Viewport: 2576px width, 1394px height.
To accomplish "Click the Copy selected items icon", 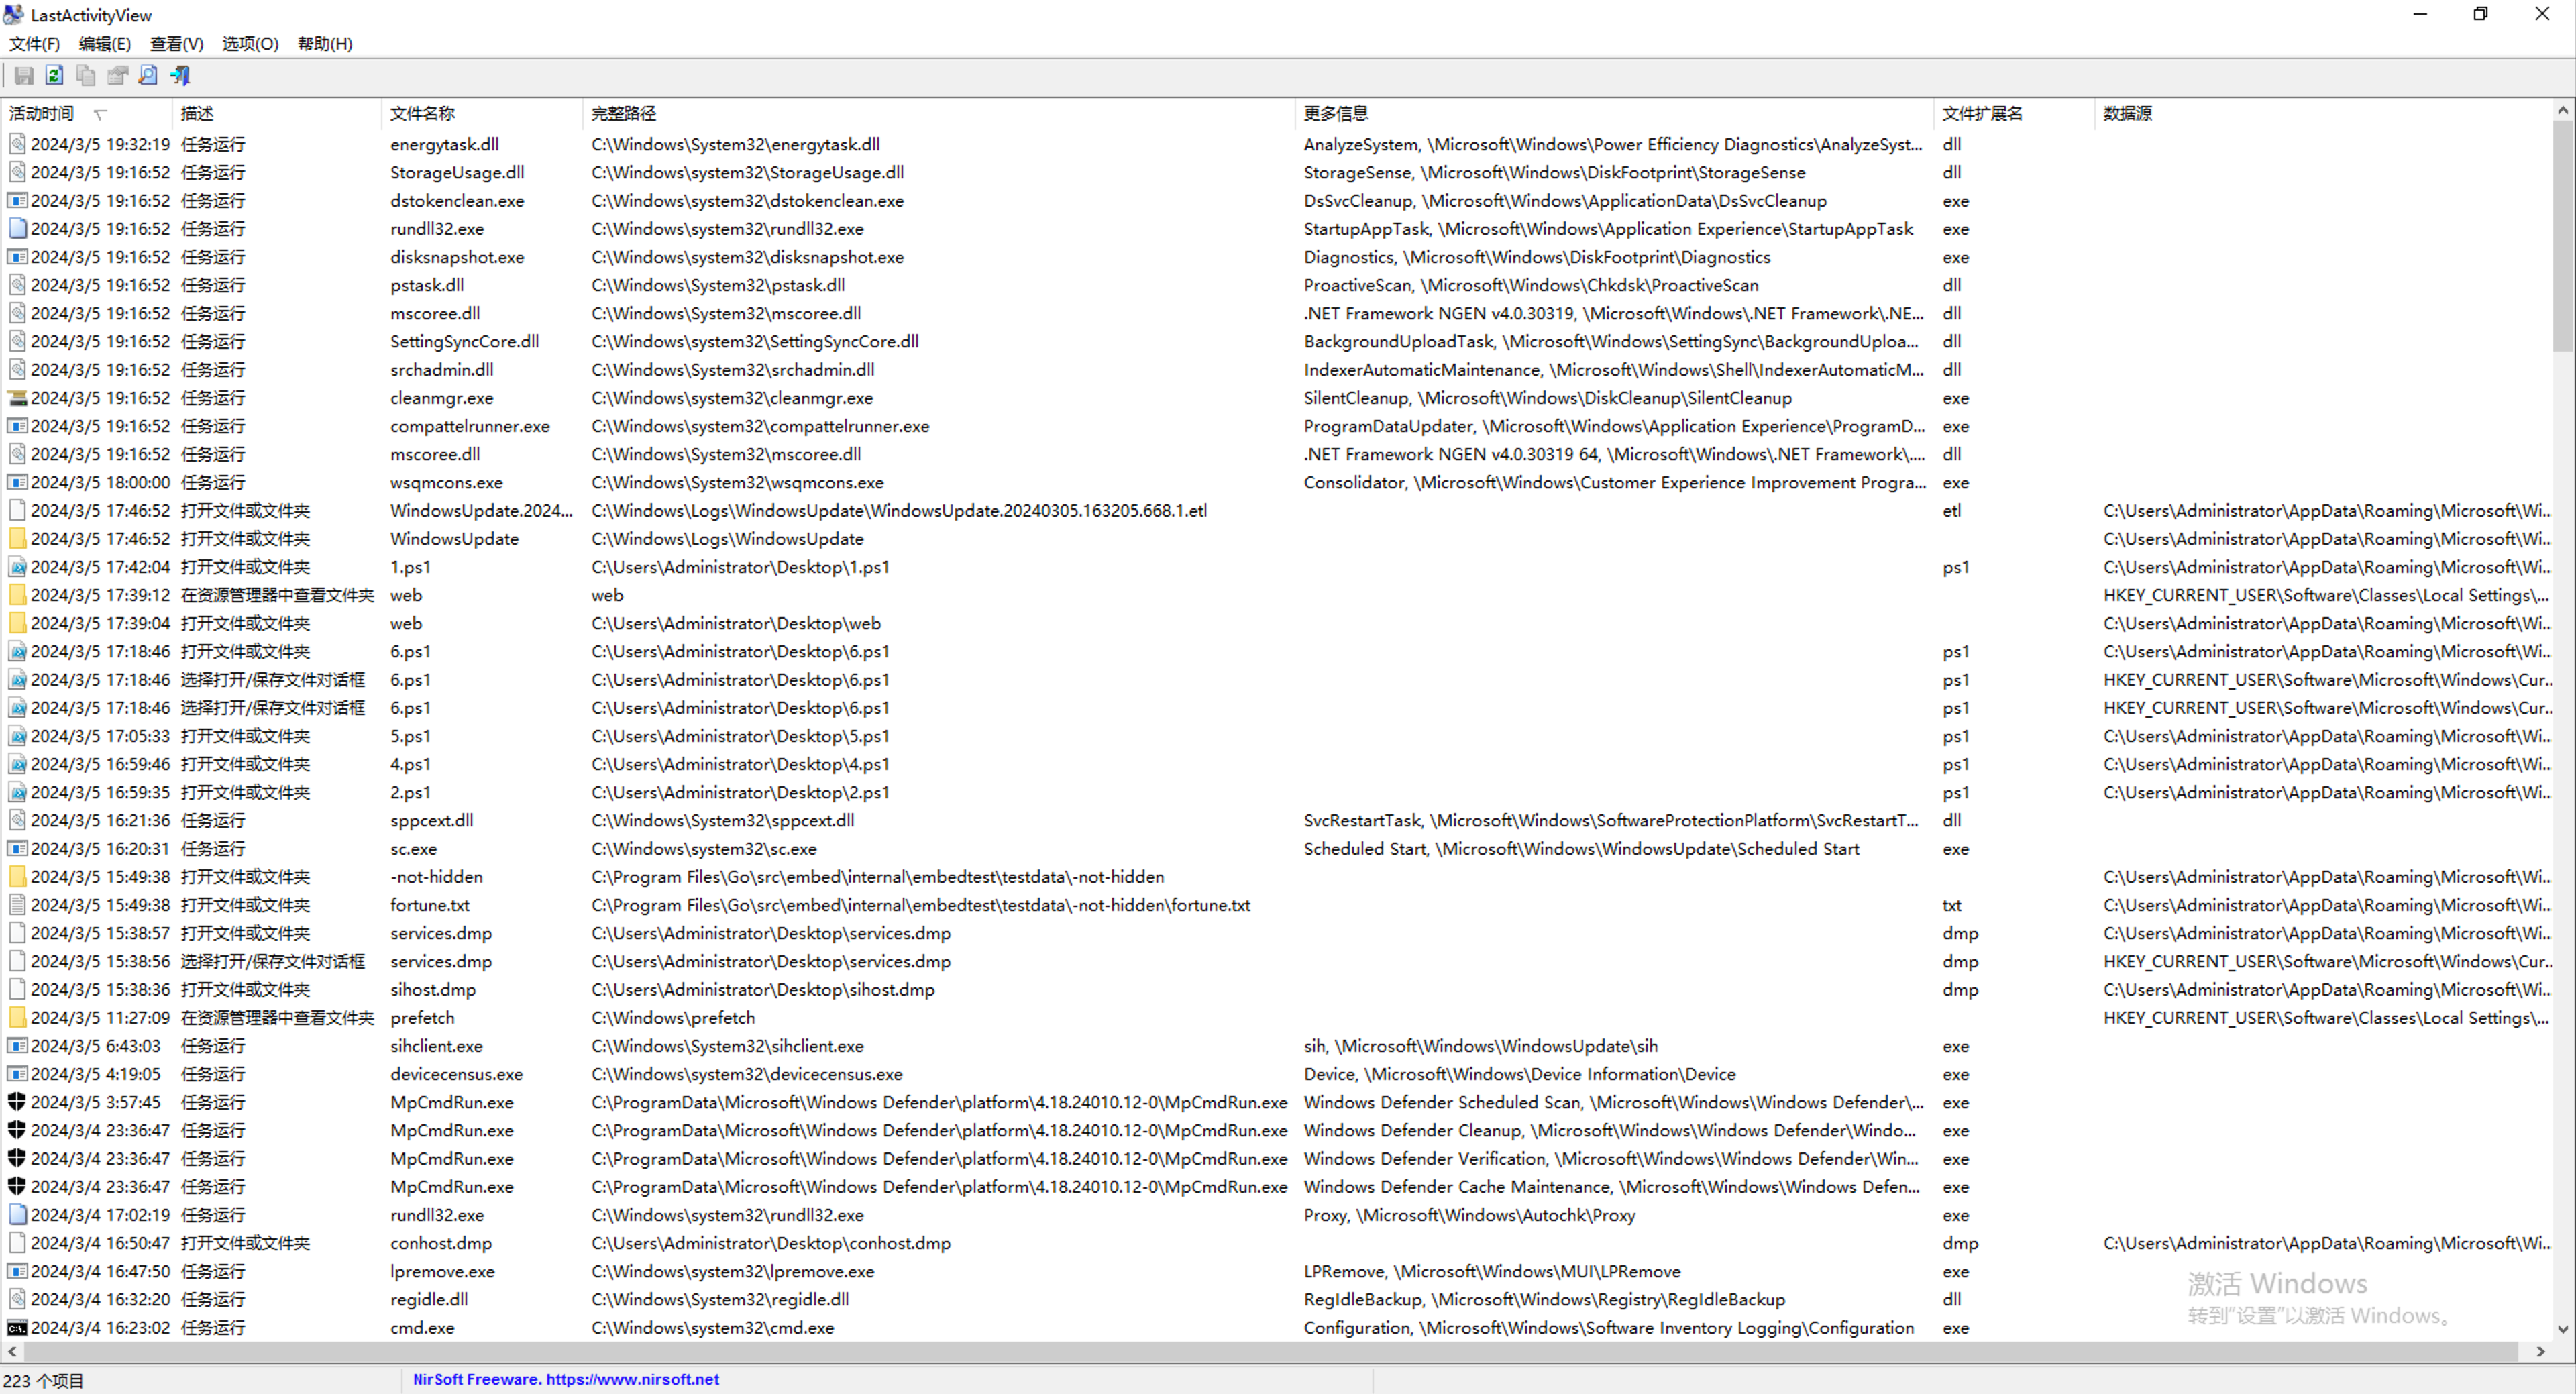I will click(86, 76).
